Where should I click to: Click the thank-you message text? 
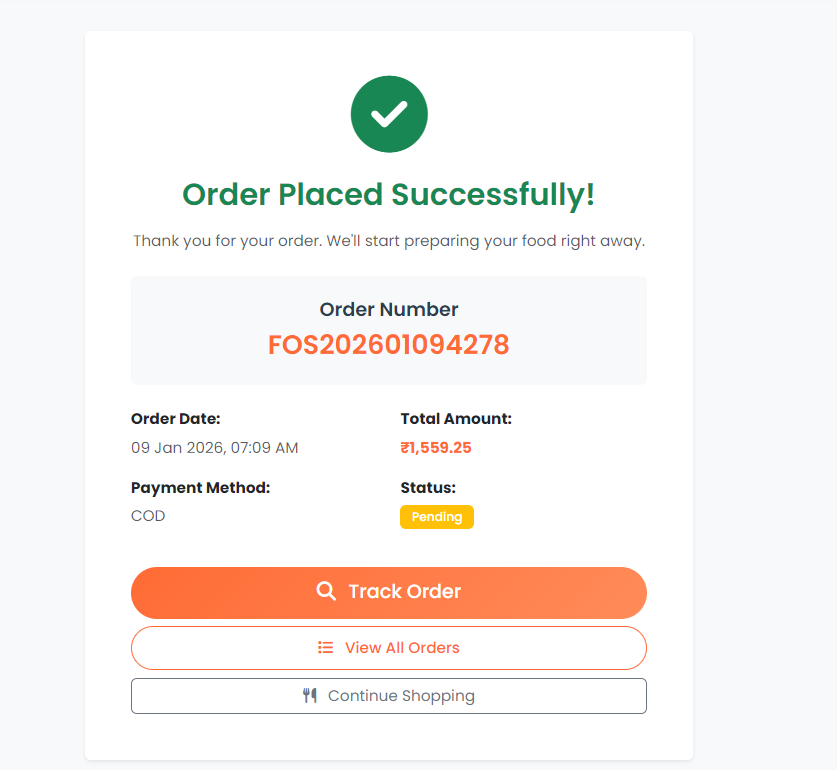[388, 240]
